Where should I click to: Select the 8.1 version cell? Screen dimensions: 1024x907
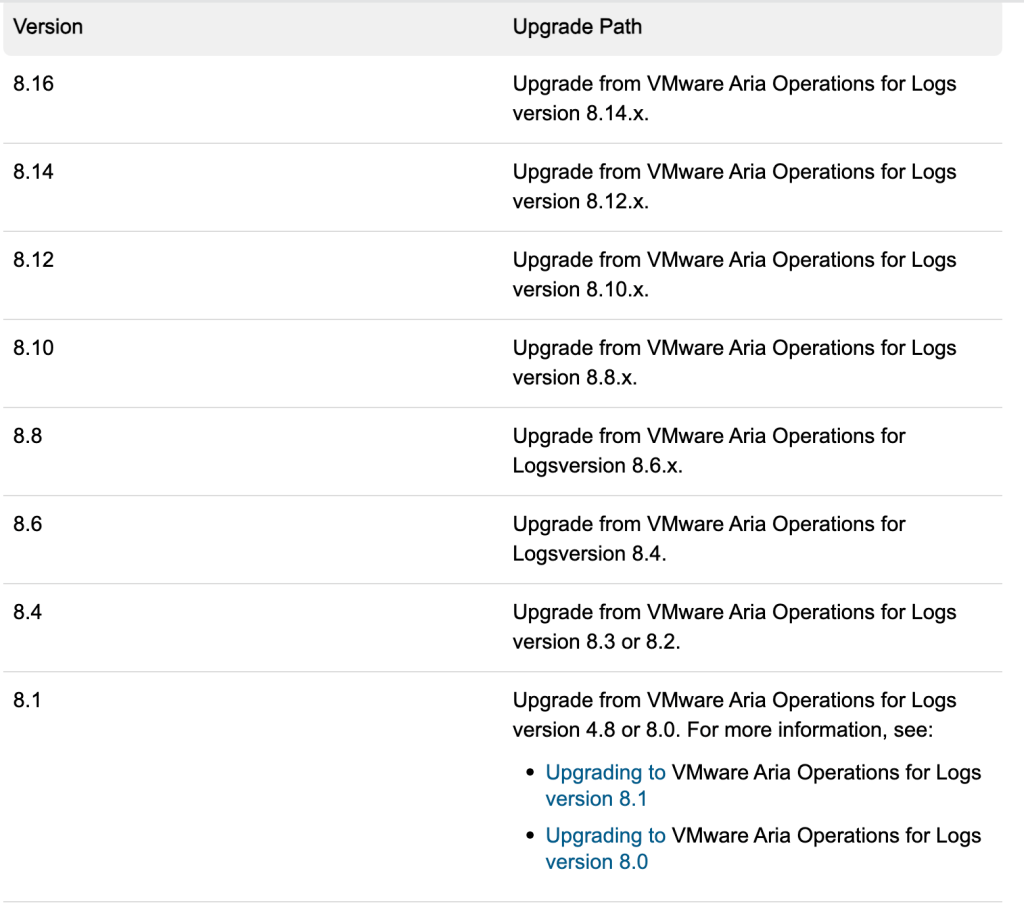point(27,700)
